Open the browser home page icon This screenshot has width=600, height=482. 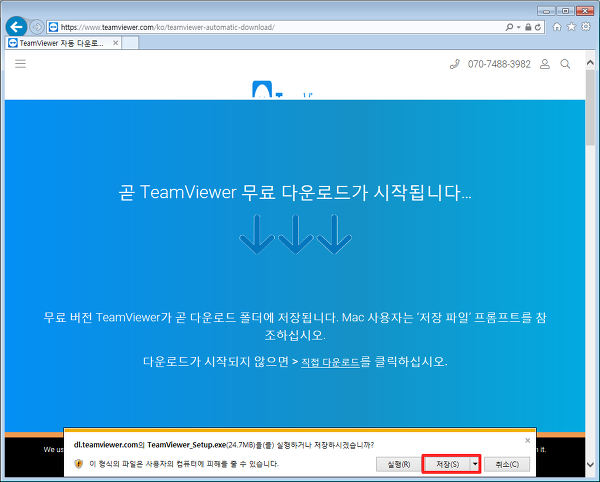click(557, 27)
